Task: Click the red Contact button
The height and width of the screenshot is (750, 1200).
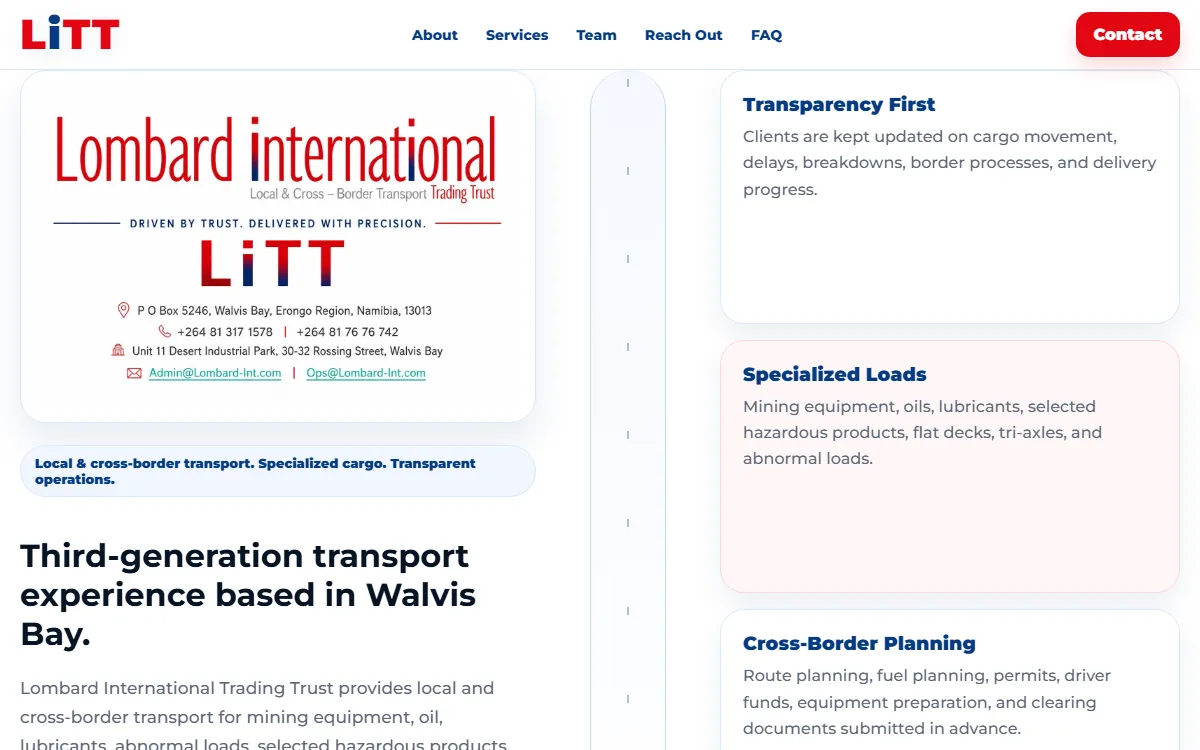Action: 1128,34
